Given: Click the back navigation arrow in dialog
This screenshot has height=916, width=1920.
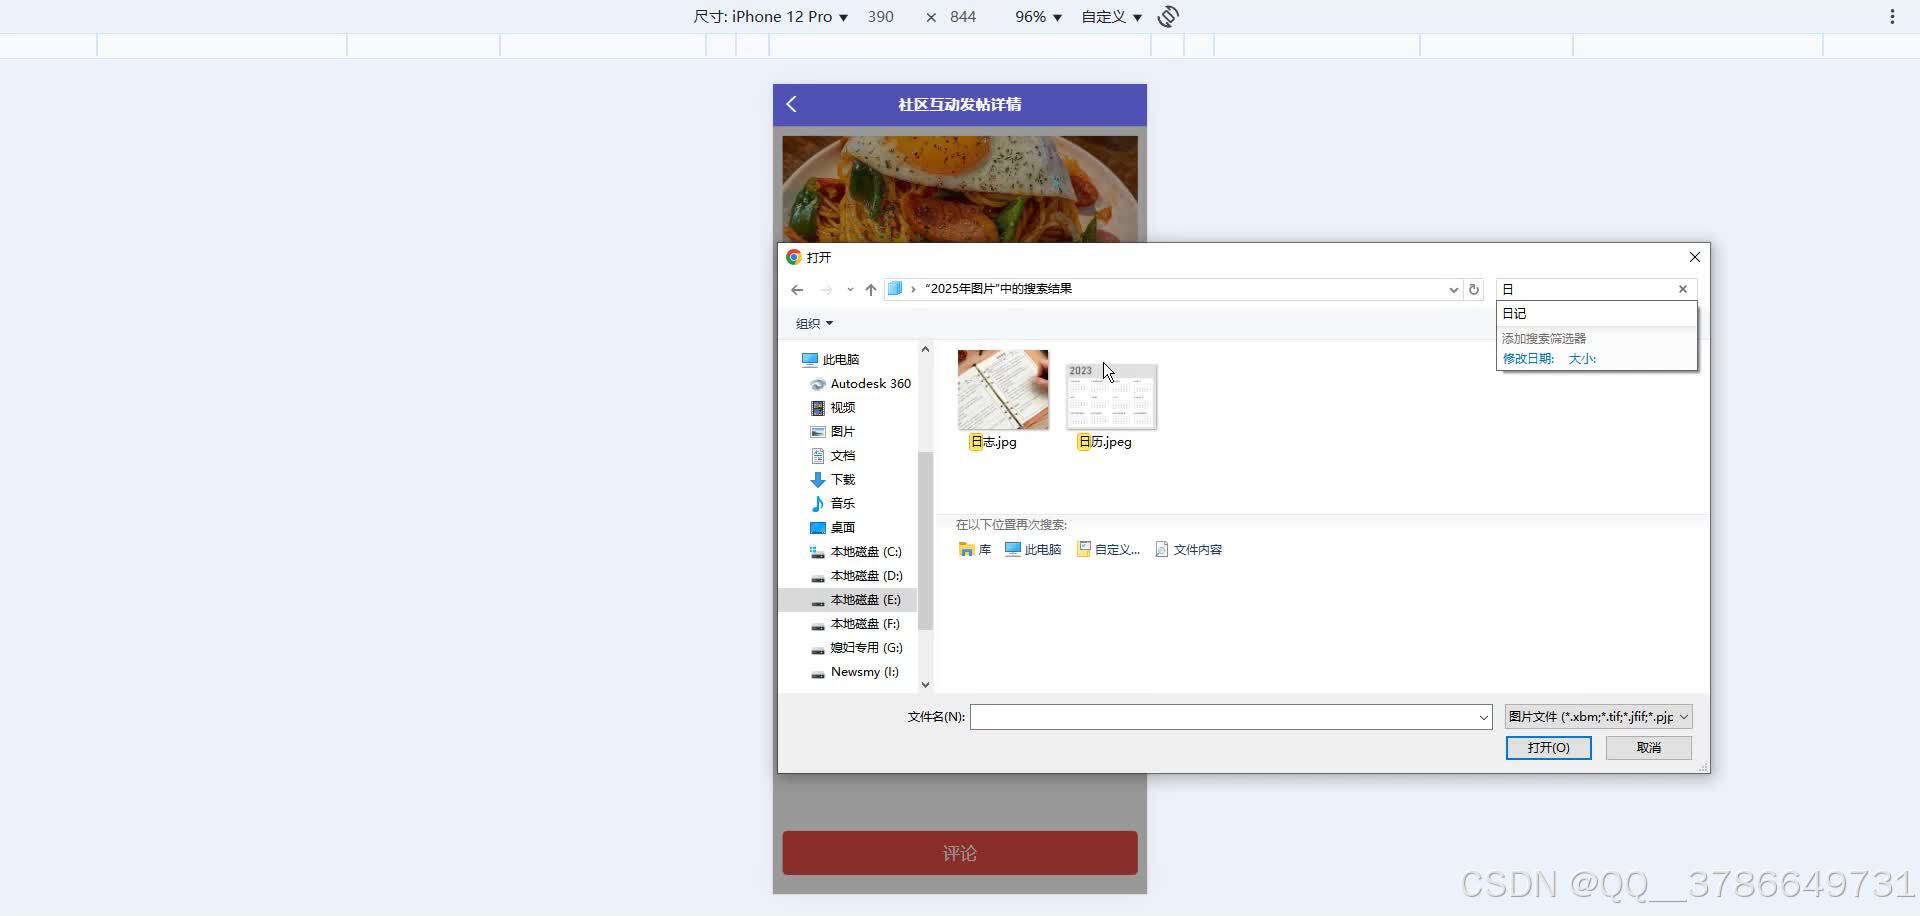Looking at the screenshot, I should point(796,289).
